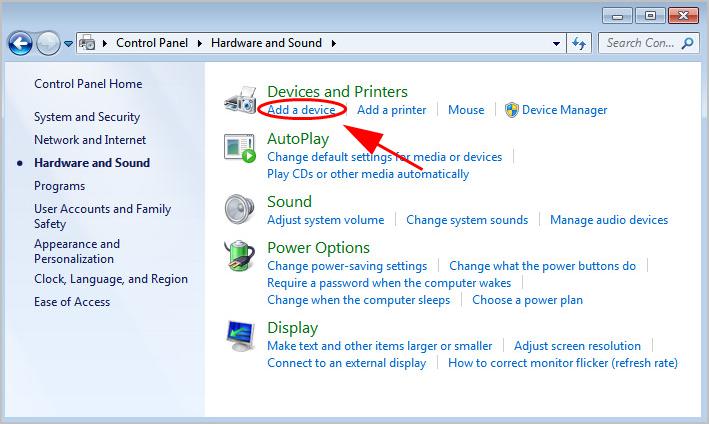Click the Back navigation arrow button
The height and width of the screenshot is (424, 709).
20,44
